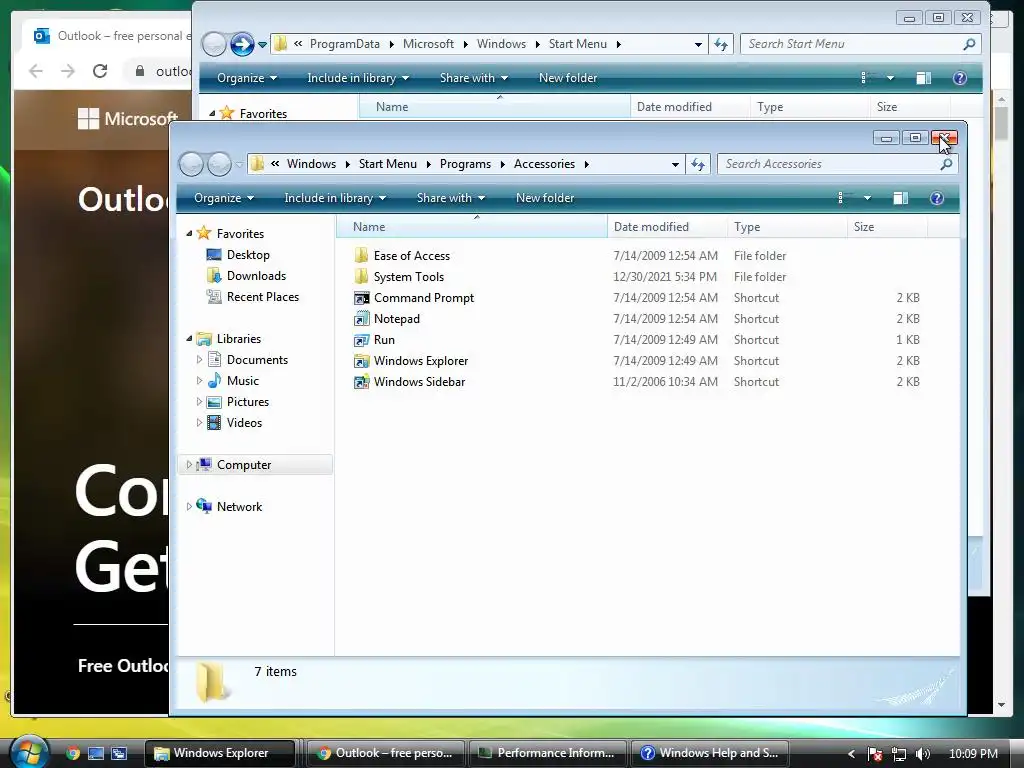The width and height of the screenshot is (1024, 768).
Task: Click Help icon in Start Menu window
Action: (x=959, y=78)
